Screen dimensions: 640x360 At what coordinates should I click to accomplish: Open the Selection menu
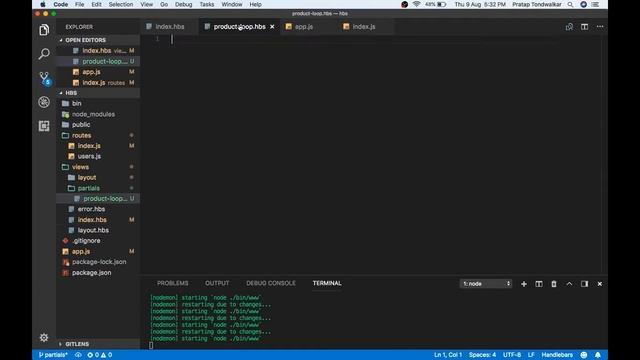click(120, 4)
